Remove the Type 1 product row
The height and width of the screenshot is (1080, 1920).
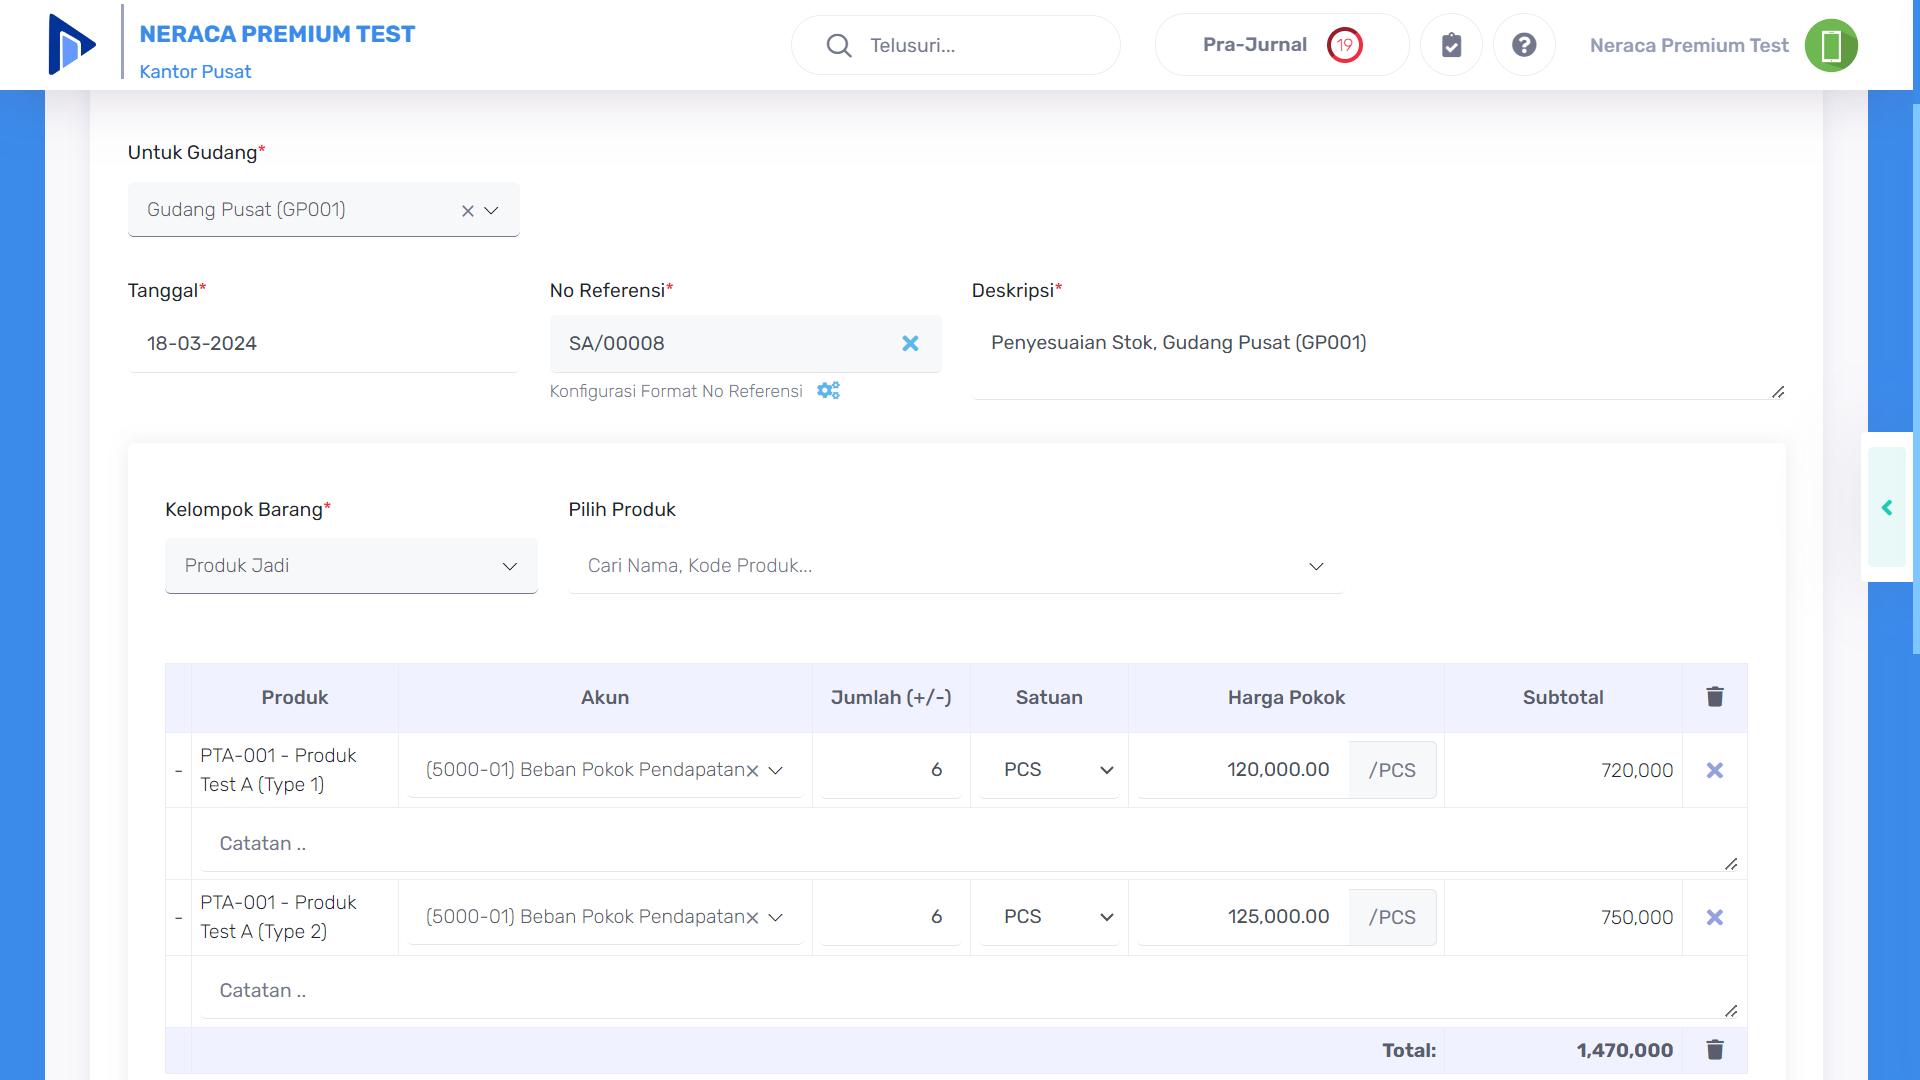pos(1714,770)
